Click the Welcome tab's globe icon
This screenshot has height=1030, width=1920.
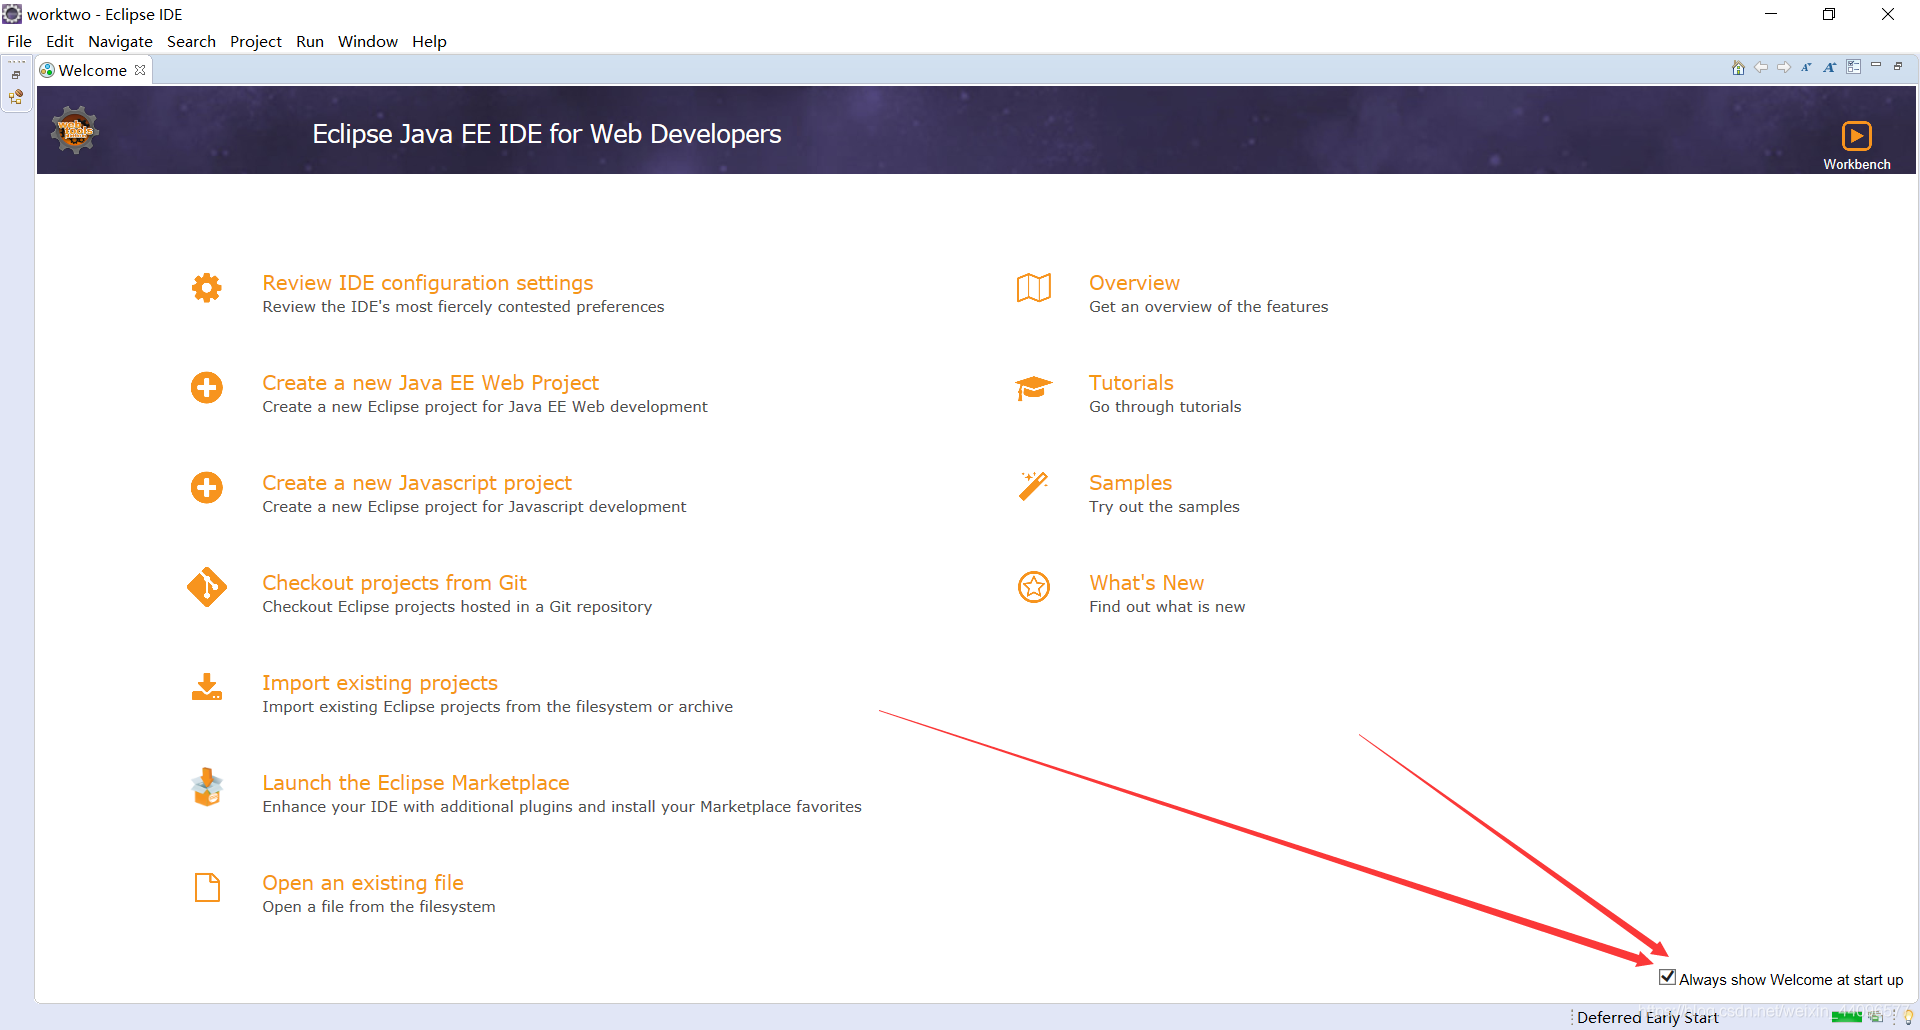coord(47,70)
